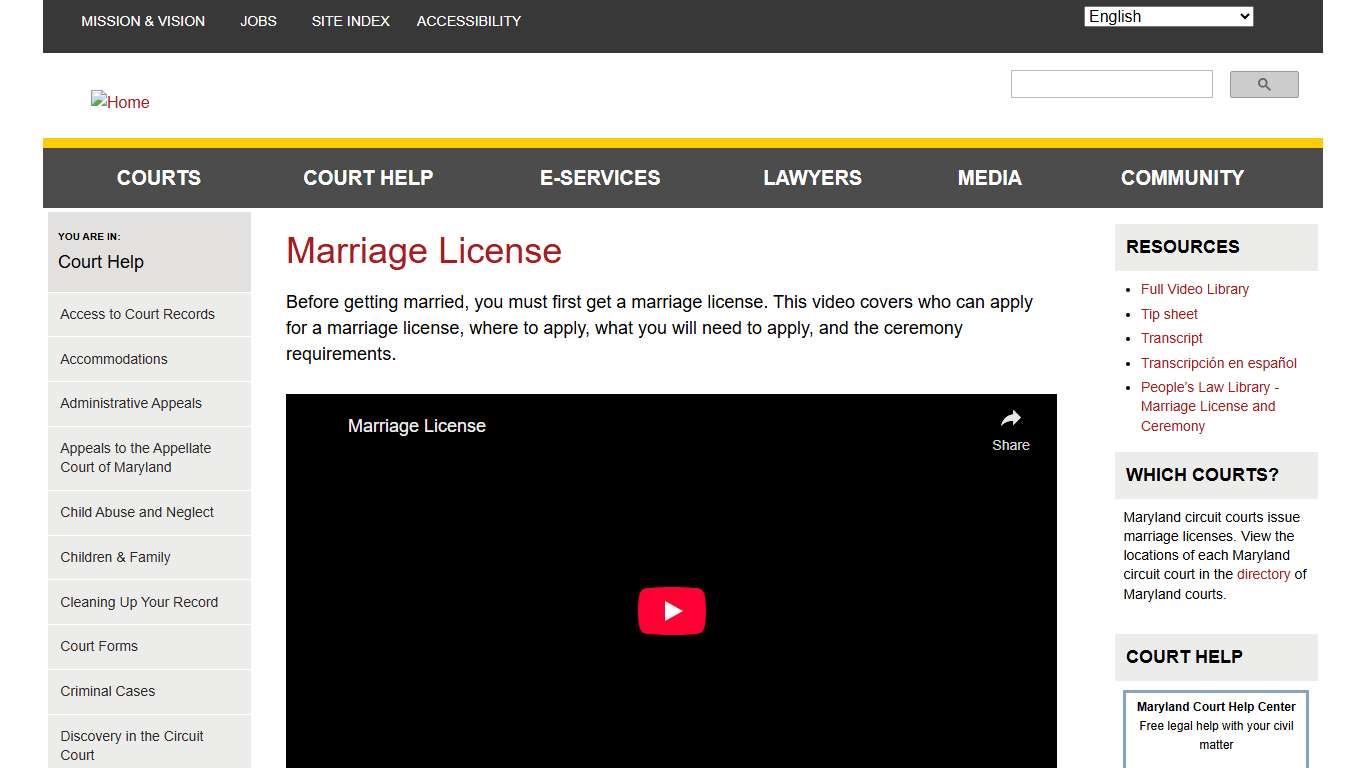Screen dimensions: 1366x768
Task: Select the E-SERVICES navigation tab
Action: (x=600, y=177)
